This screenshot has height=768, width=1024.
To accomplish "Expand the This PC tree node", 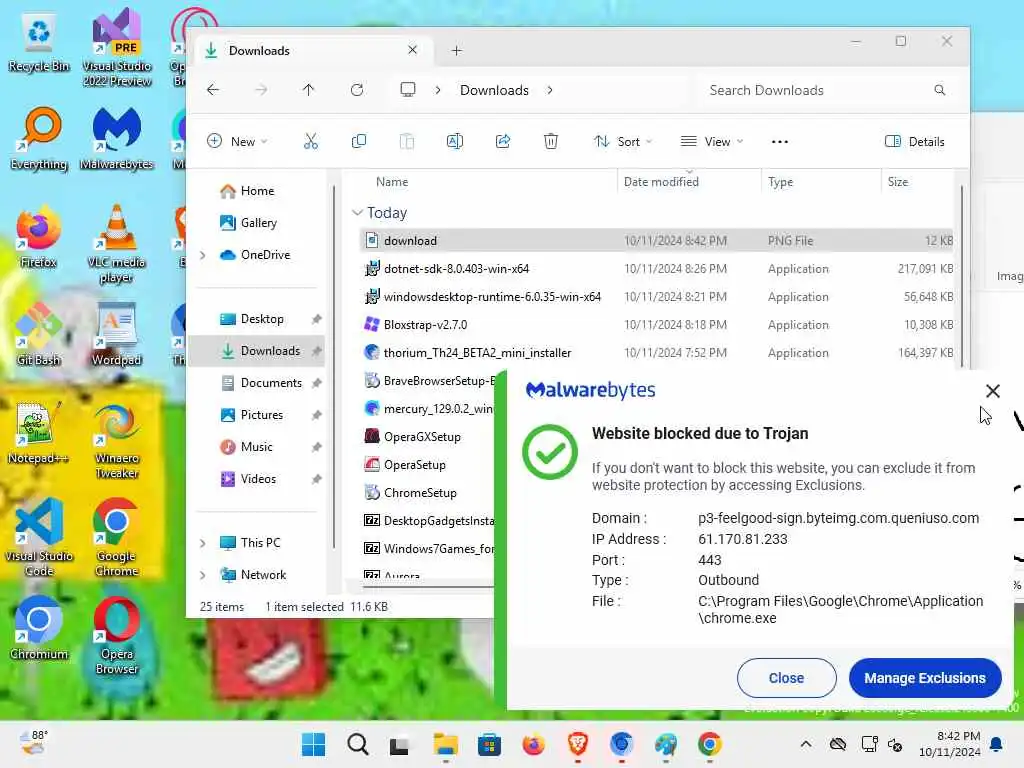I will click(203, 543).
